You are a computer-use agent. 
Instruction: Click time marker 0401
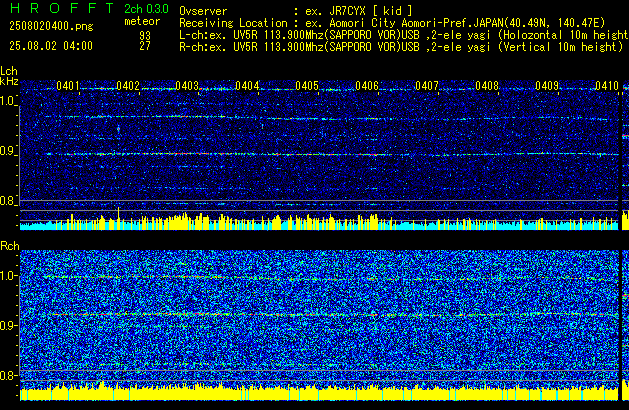[x=68, y=86]
